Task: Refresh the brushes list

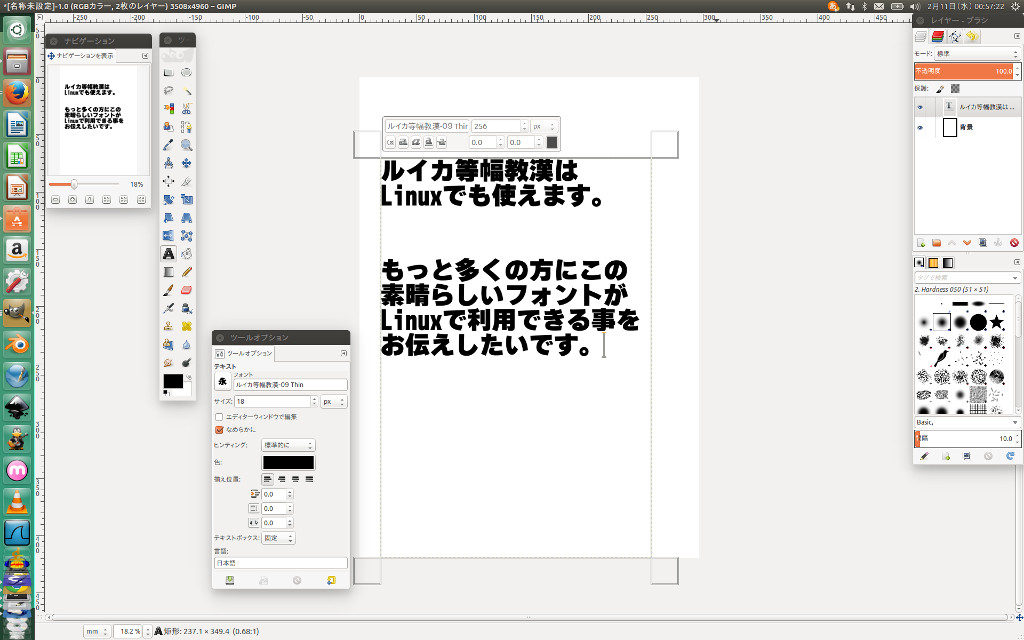Action: [1010, 456]
